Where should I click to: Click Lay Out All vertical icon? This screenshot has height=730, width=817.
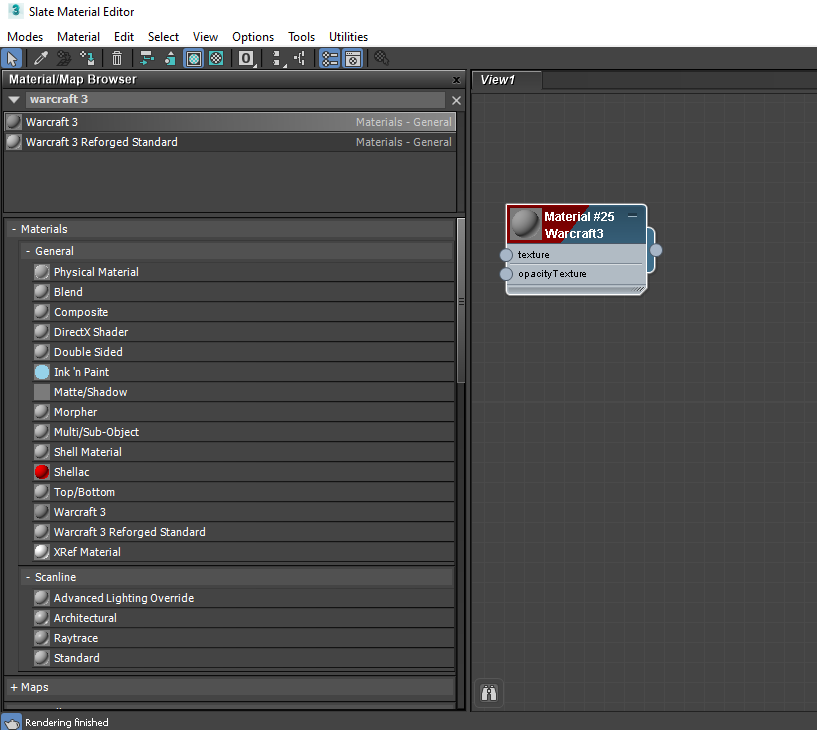coord(278,58)
